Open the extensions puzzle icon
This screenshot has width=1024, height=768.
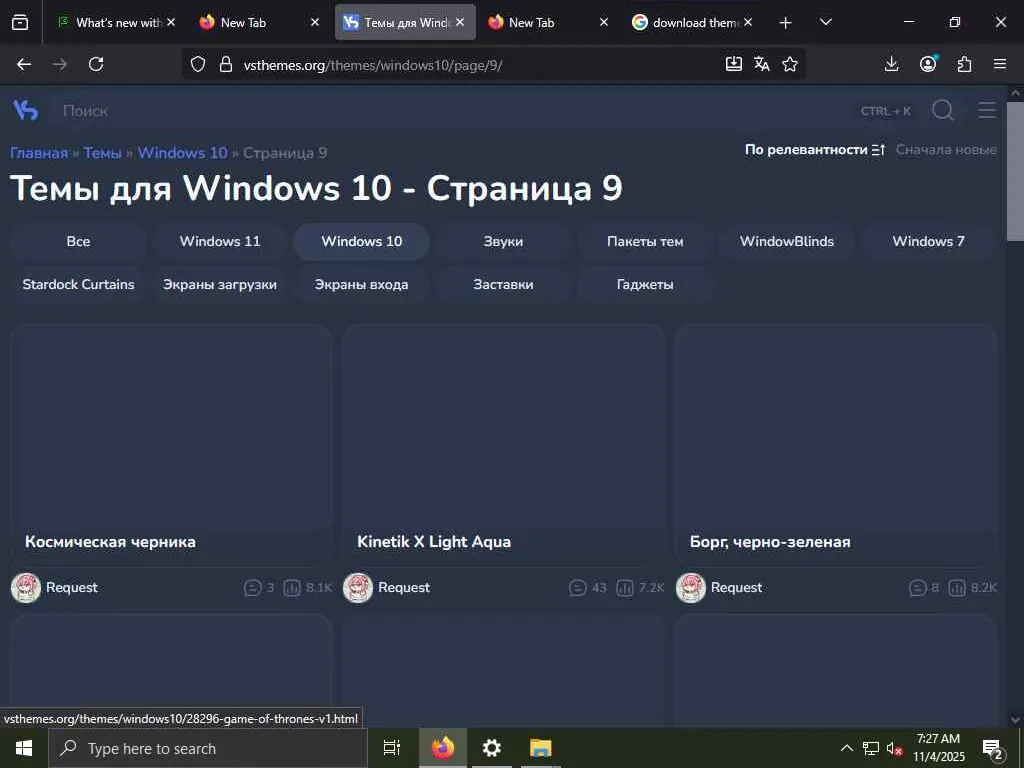point(964,64)
